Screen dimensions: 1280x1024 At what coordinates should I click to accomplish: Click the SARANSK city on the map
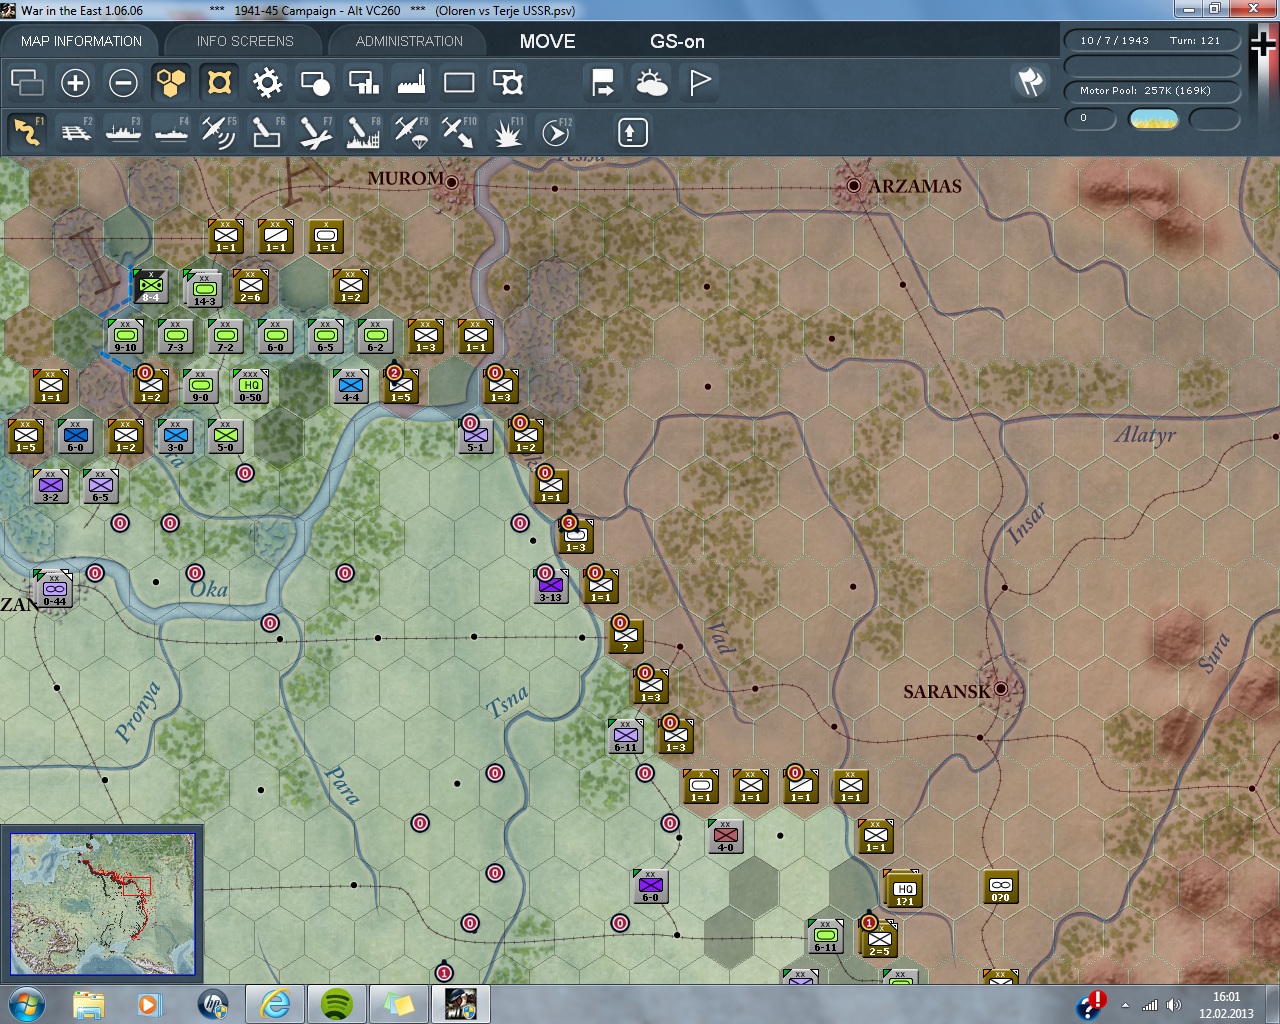(1000, 688)
